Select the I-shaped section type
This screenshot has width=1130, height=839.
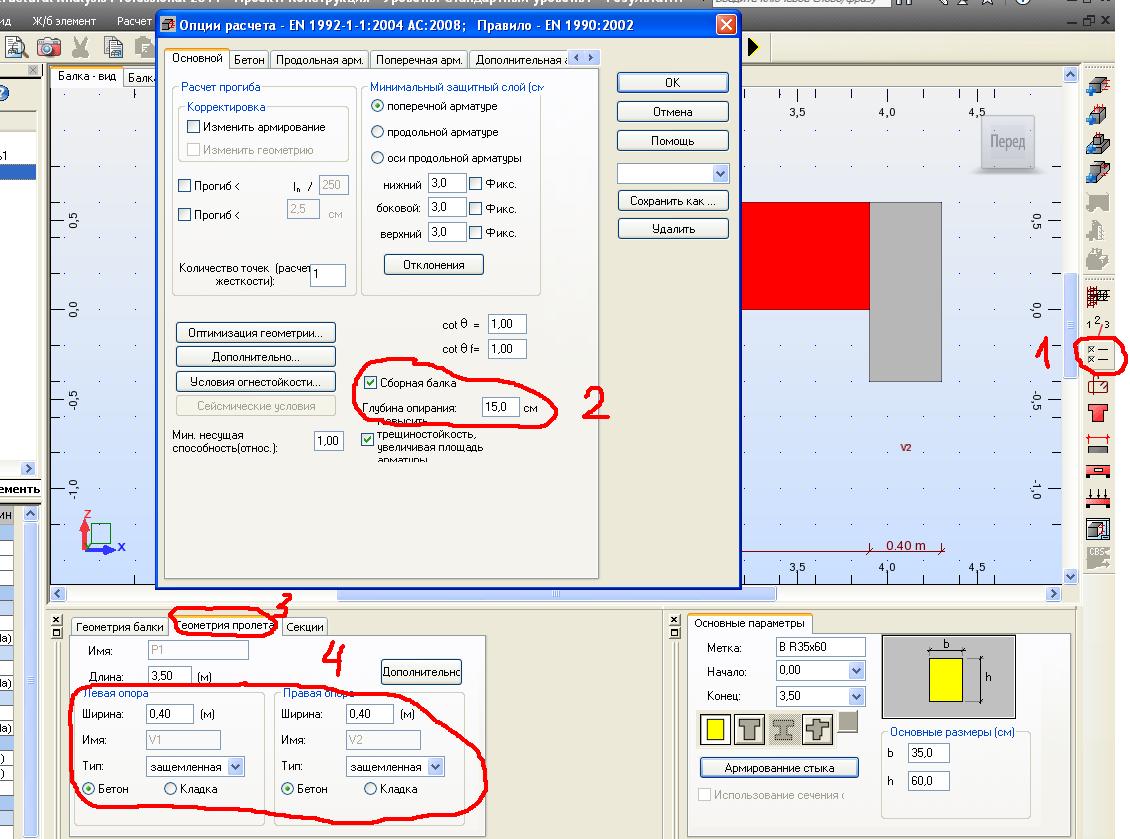[783, 729]
